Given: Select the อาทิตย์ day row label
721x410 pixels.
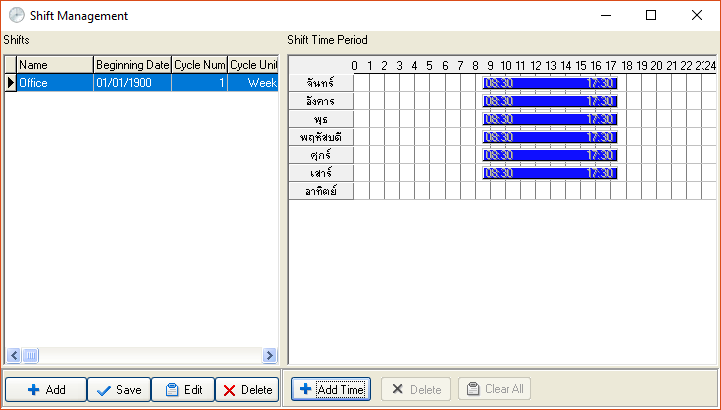Looking at the screenshot, I should coord(321,191).
